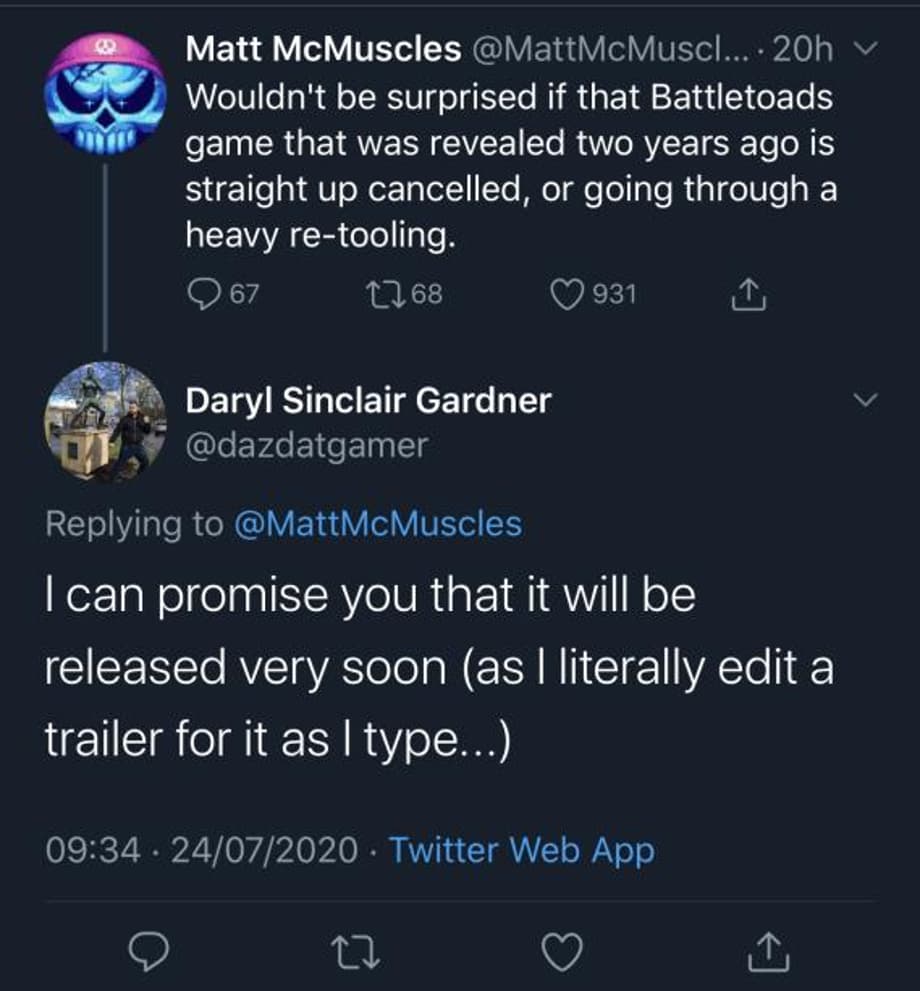Click the Twitter Web App source link
Screen dimensions: 920x991
tap(521, 850)
